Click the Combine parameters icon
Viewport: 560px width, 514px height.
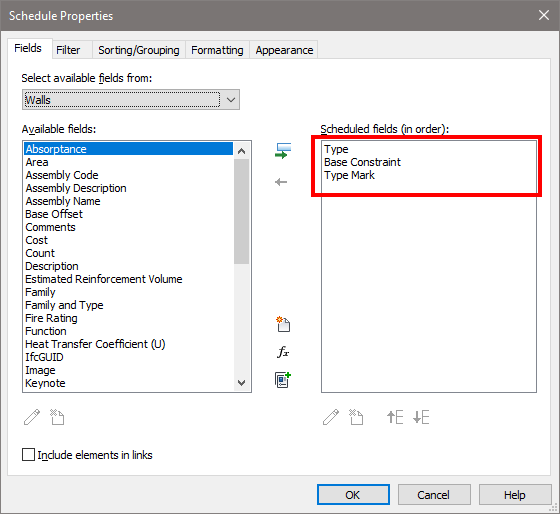pyautogui.click(x=283, y=380)
